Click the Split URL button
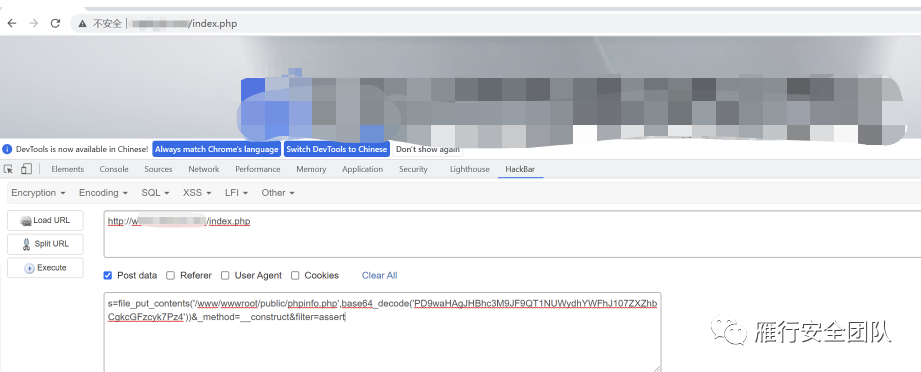 pyautogui.click(x=45, y=244)
